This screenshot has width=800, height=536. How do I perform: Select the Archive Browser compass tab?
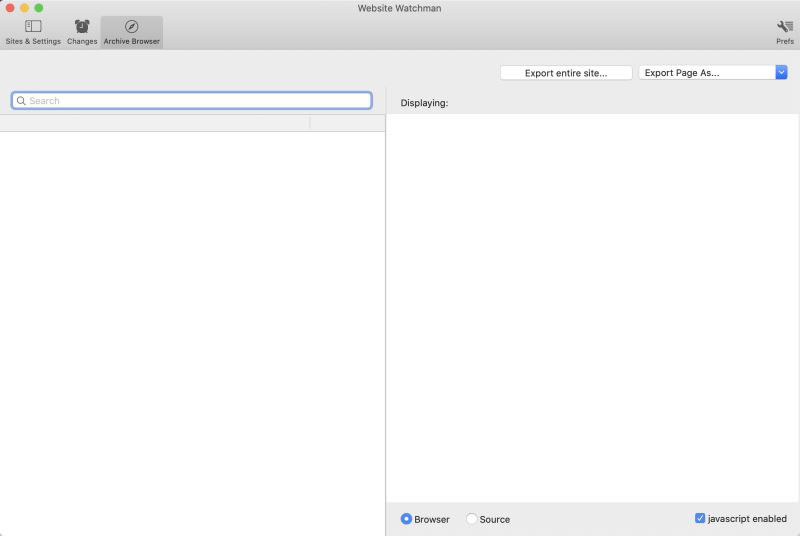(132, 32)
